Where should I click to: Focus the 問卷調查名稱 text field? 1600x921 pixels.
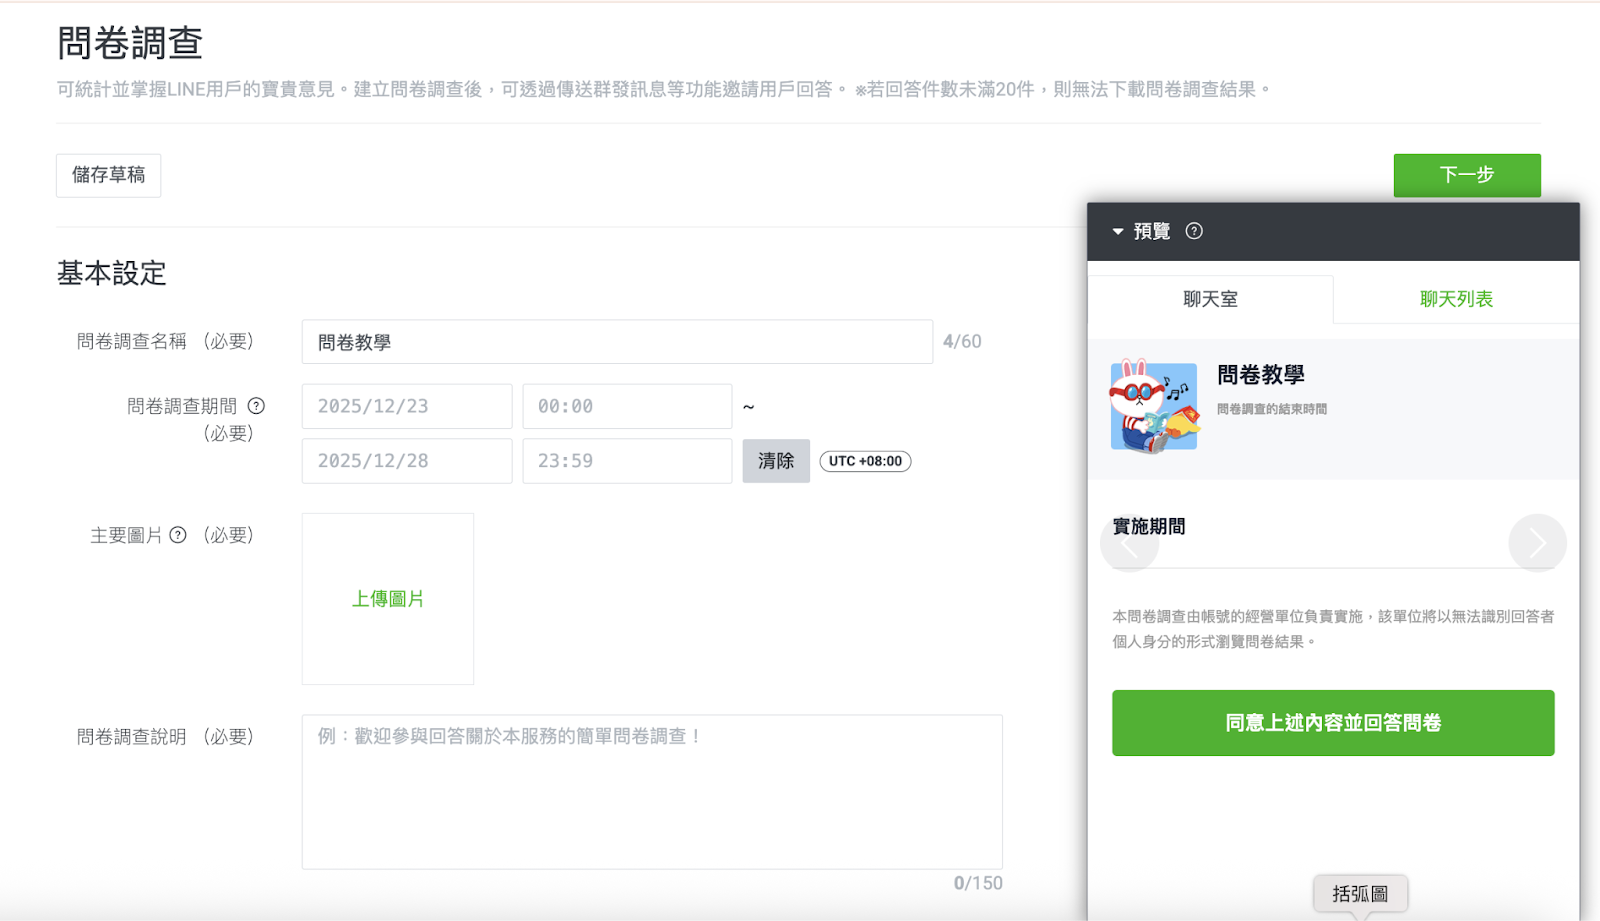[x=617, y=342]
